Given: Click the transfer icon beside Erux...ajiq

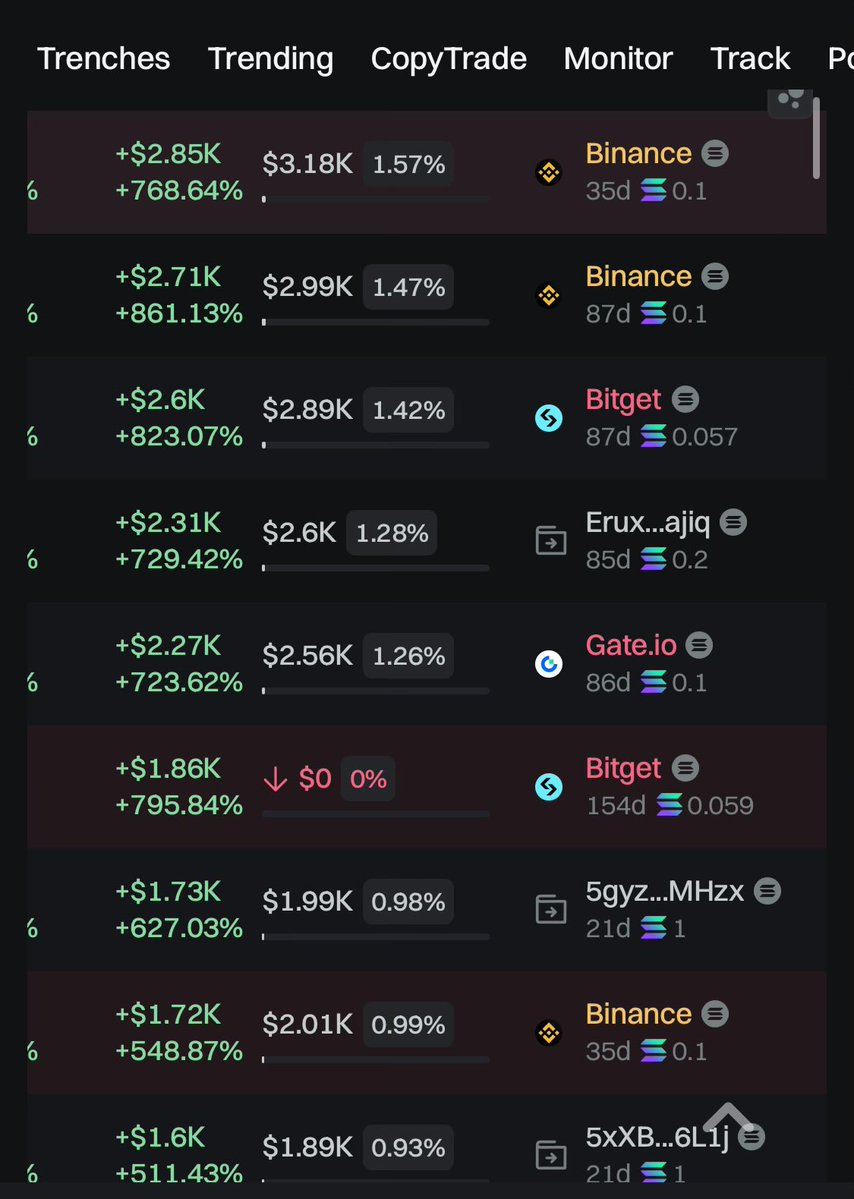Looking at the screenshot, I should [551, 542].
